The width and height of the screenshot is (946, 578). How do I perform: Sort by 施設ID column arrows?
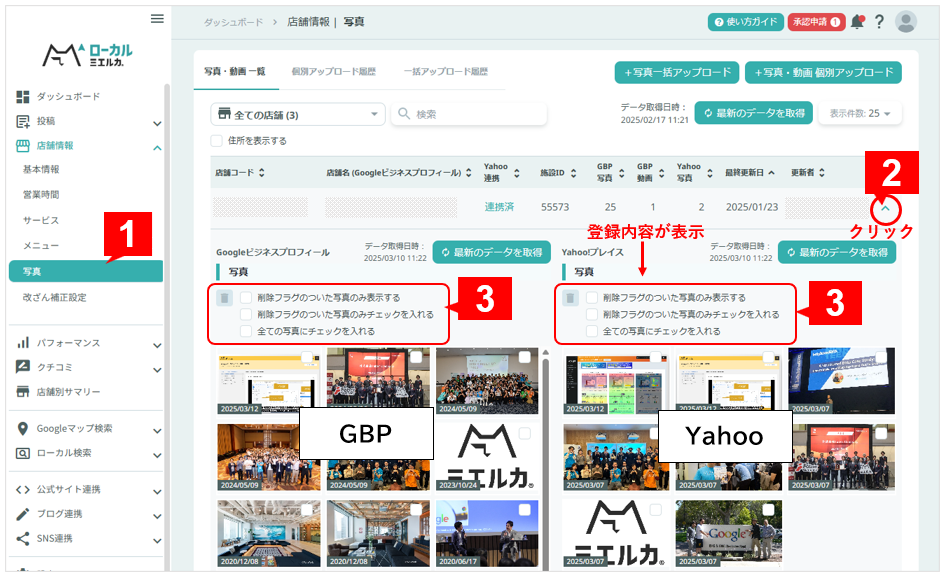pyautogui.click(x=573, y=173)
